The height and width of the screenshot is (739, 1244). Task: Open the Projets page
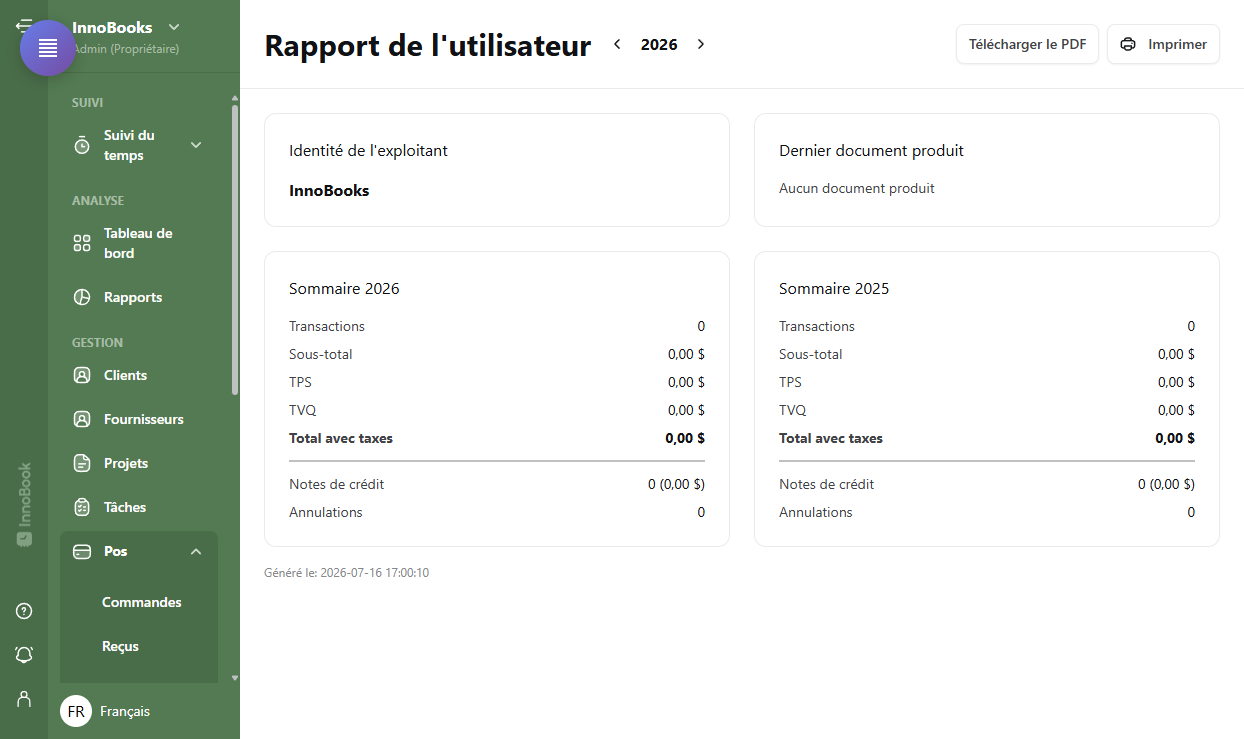tap(139, 463)
